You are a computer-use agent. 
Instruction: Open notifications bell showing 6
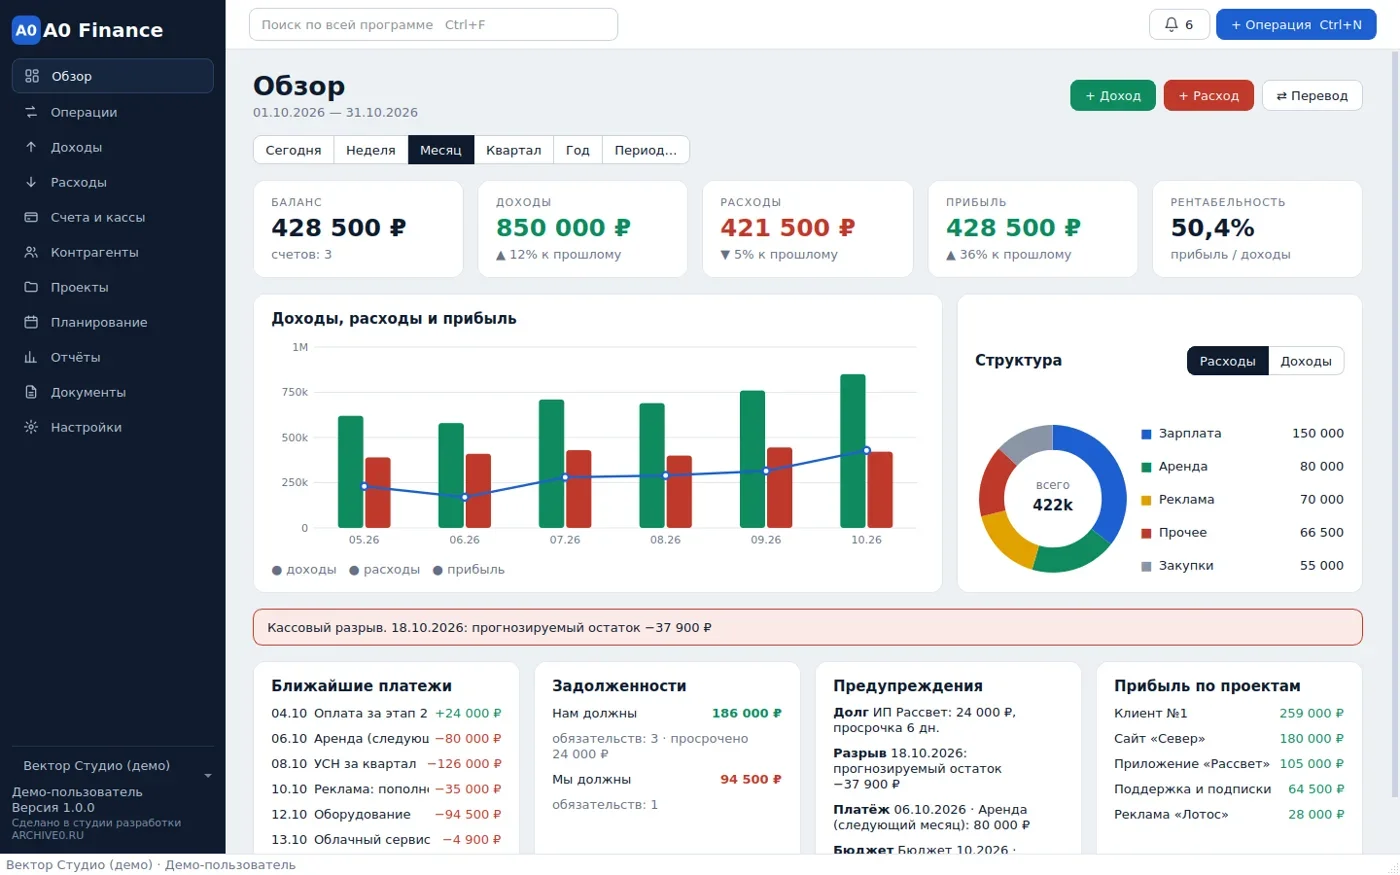click(x=1180, y=25)
